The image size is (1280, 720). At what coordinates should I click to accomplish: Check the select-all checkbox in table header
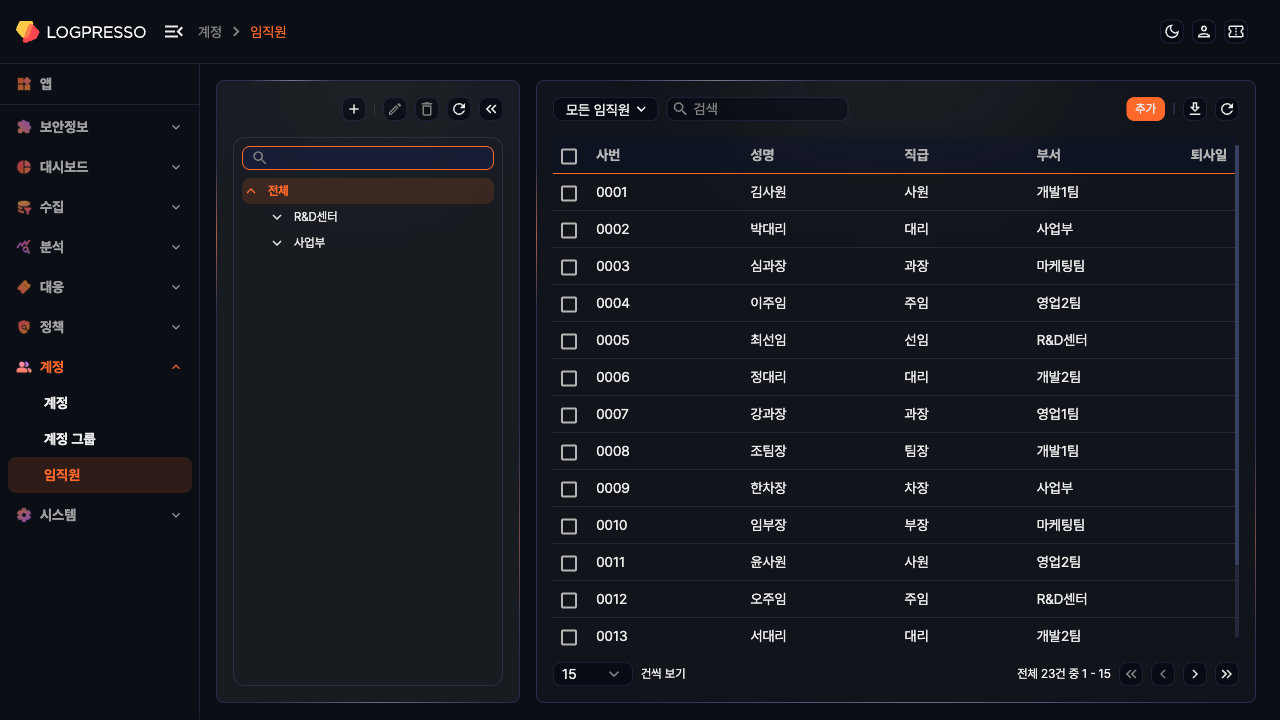[x=569, y=156]
